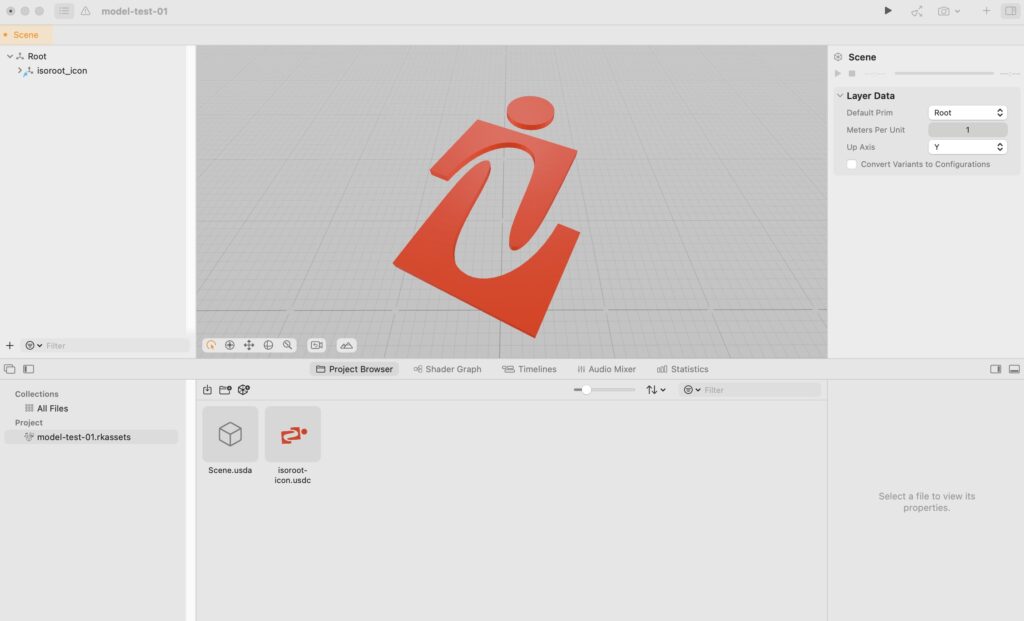
Task: Click the new scene cube icon
Action: 244,390
